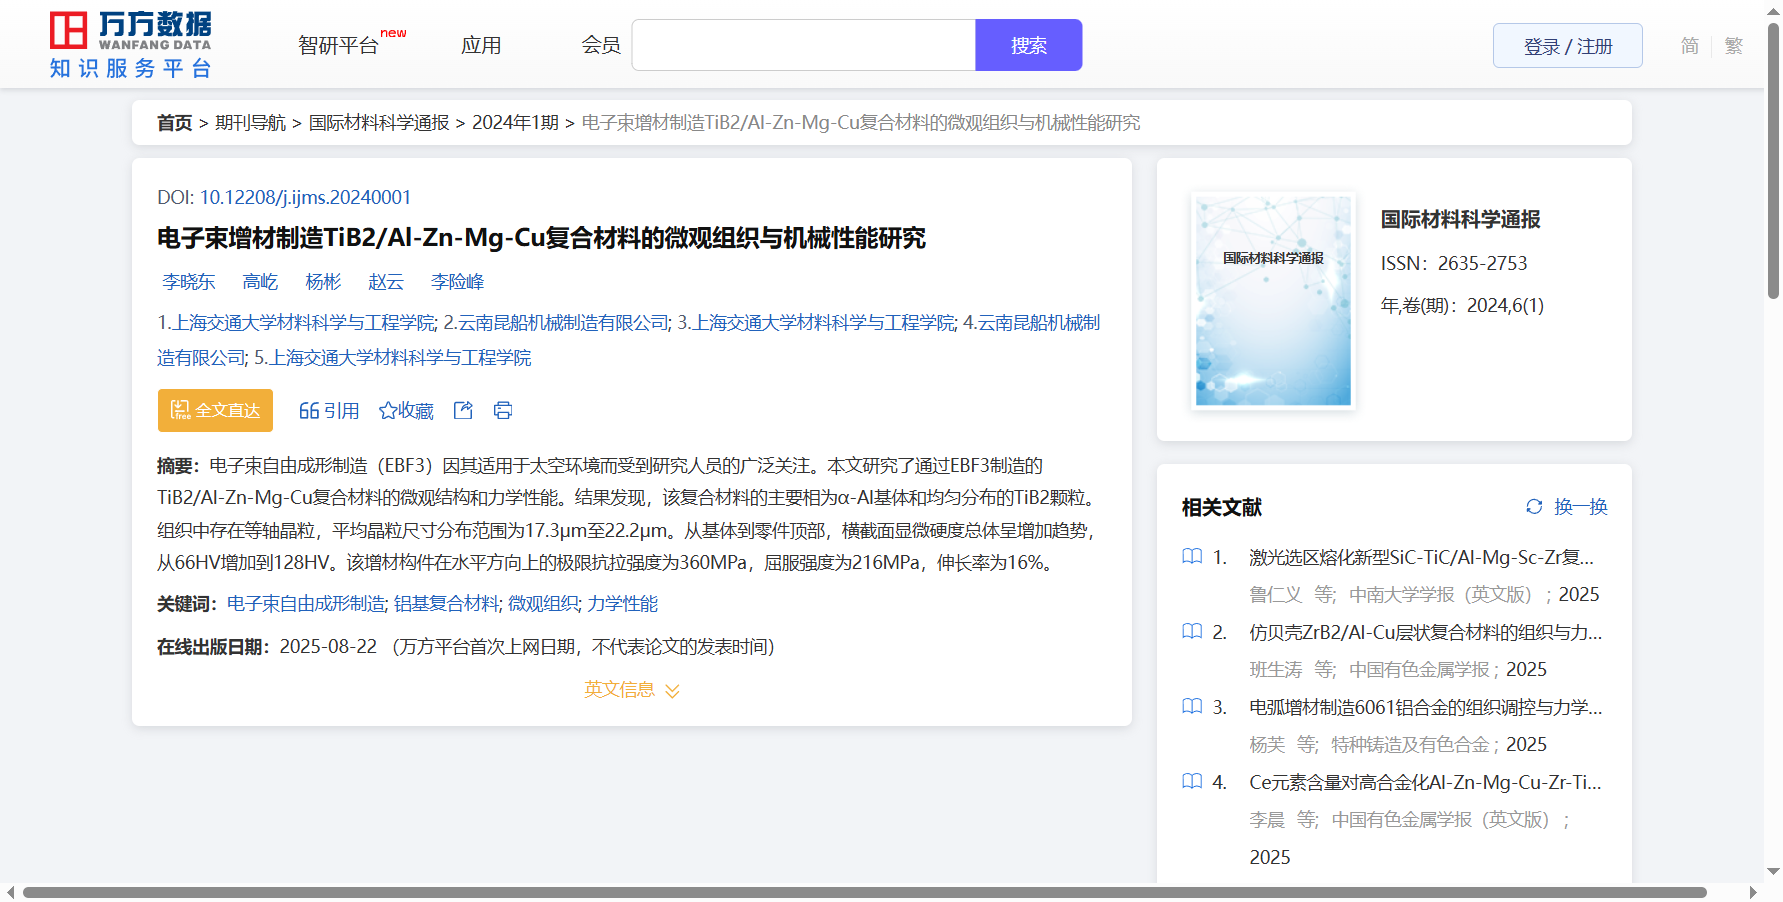
Task: Click the 登录 / 注册 button
Action: coord(1567,46)
